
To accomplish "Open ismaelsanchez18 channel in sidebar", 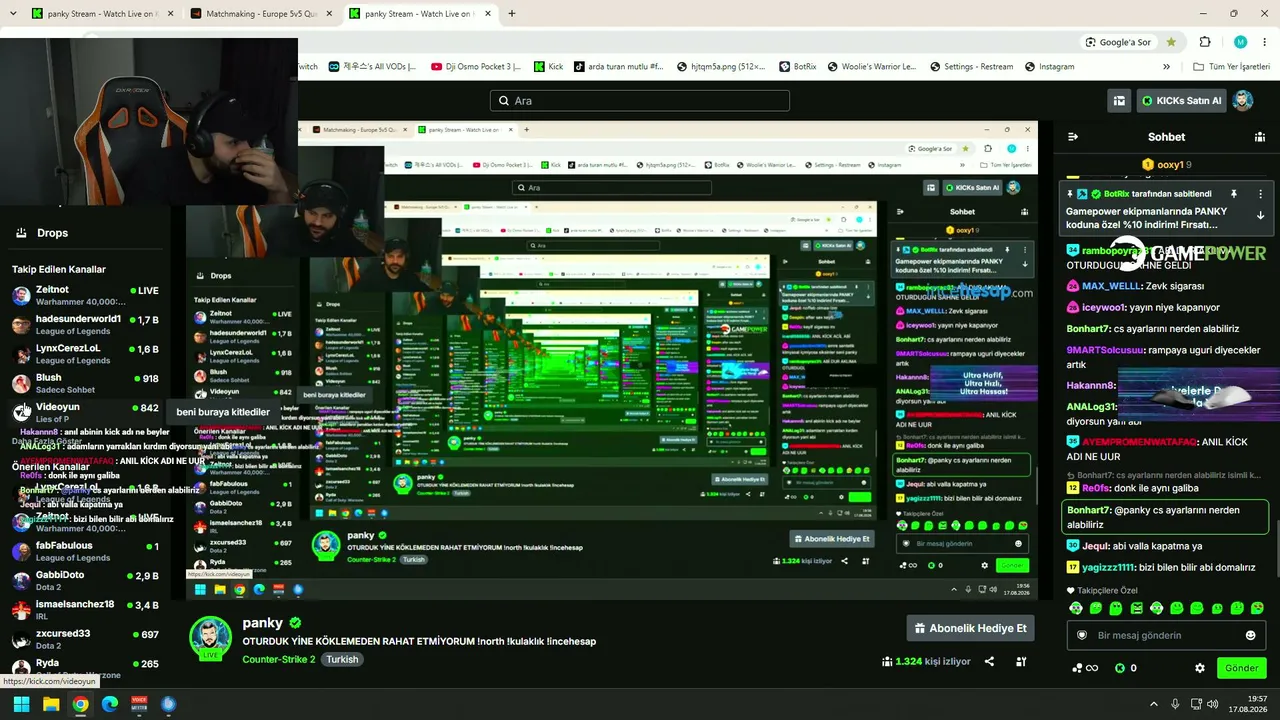I will pos(86,609).
